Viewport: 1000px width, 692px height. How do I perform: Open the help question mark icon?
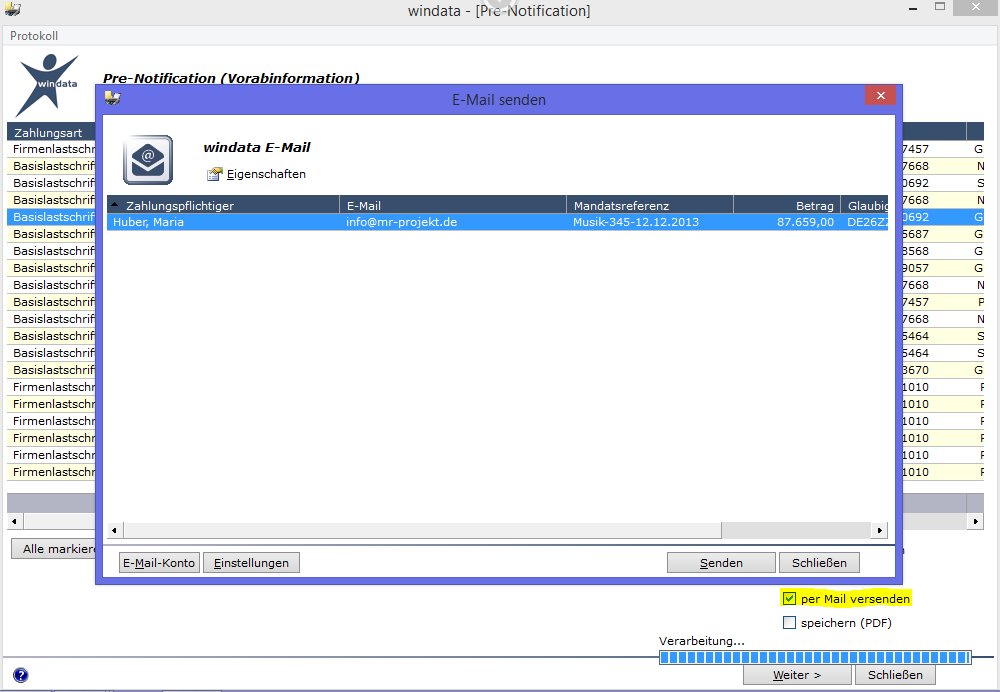point(20,675)
